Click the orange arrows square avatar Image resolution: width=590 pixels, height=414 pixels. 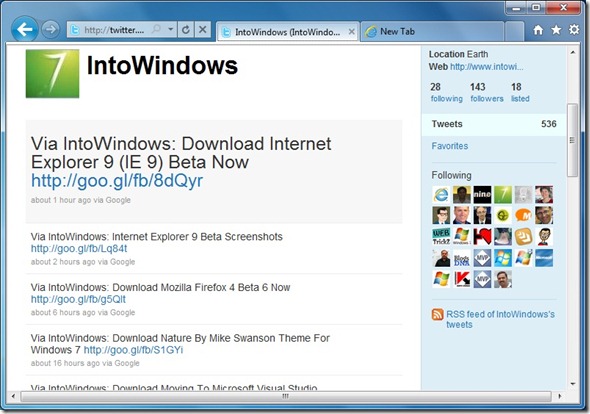click(x=523, y=237)
